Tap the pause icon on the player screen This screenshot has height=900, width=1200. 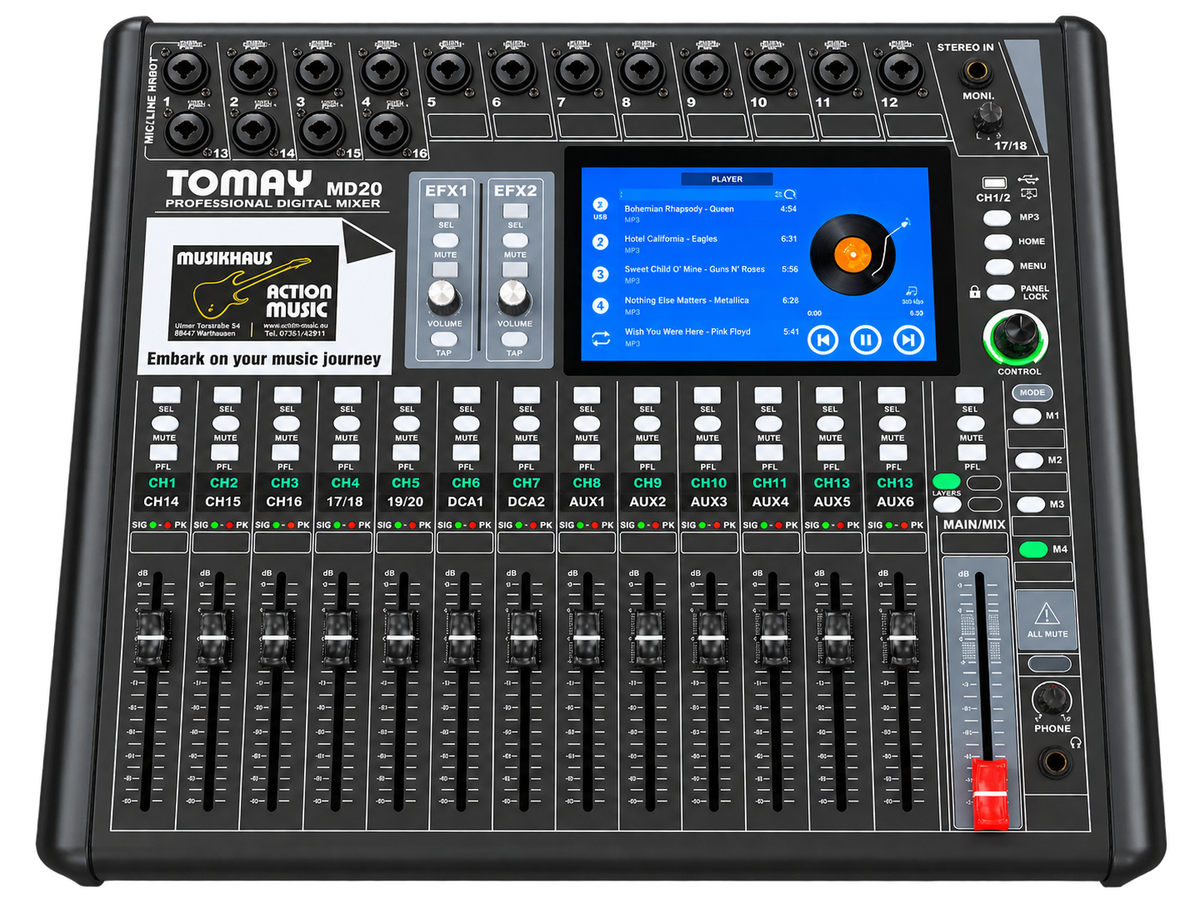pos(865,340)
